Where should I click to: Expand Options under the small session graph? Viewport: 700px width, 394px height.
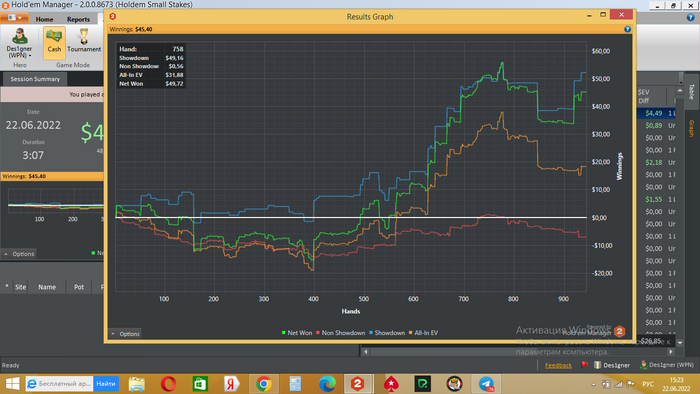pos(19,254)
